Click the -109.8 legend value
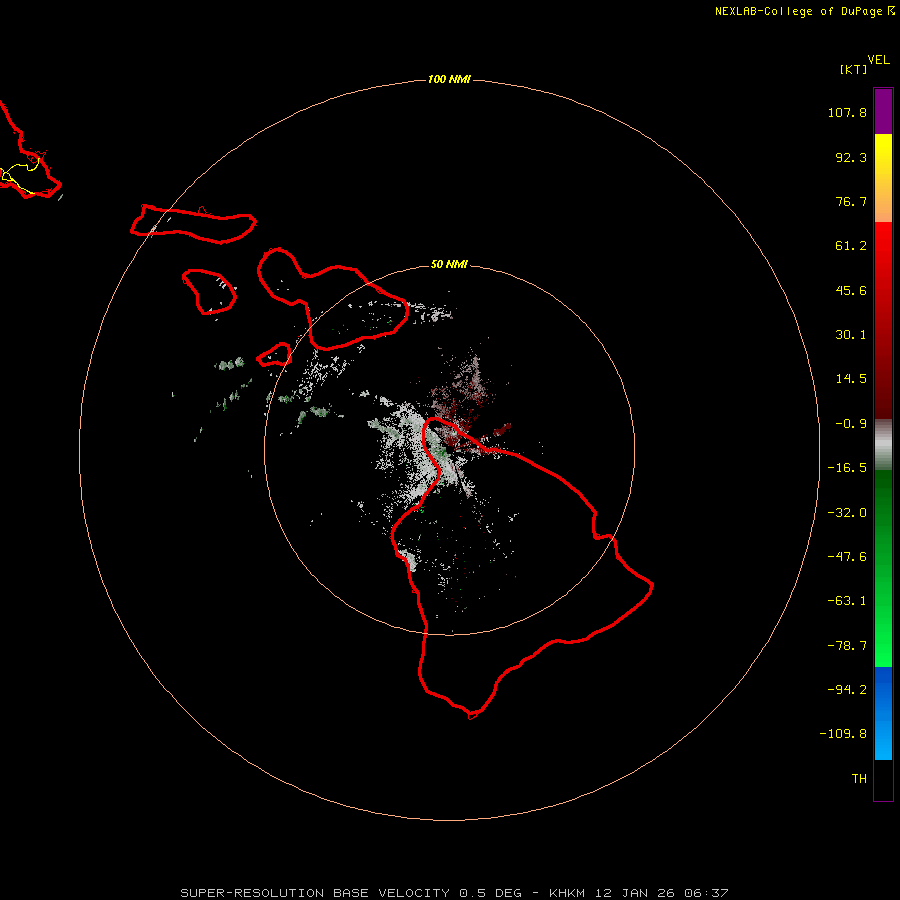 tap(844, 734)
